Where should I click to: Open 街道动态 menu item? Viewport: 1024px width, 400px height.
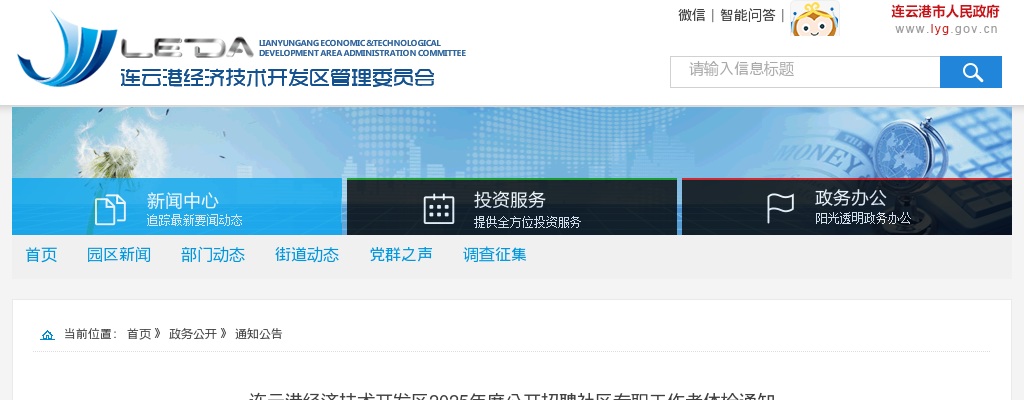pyautogui.click(x=306, y=255)
